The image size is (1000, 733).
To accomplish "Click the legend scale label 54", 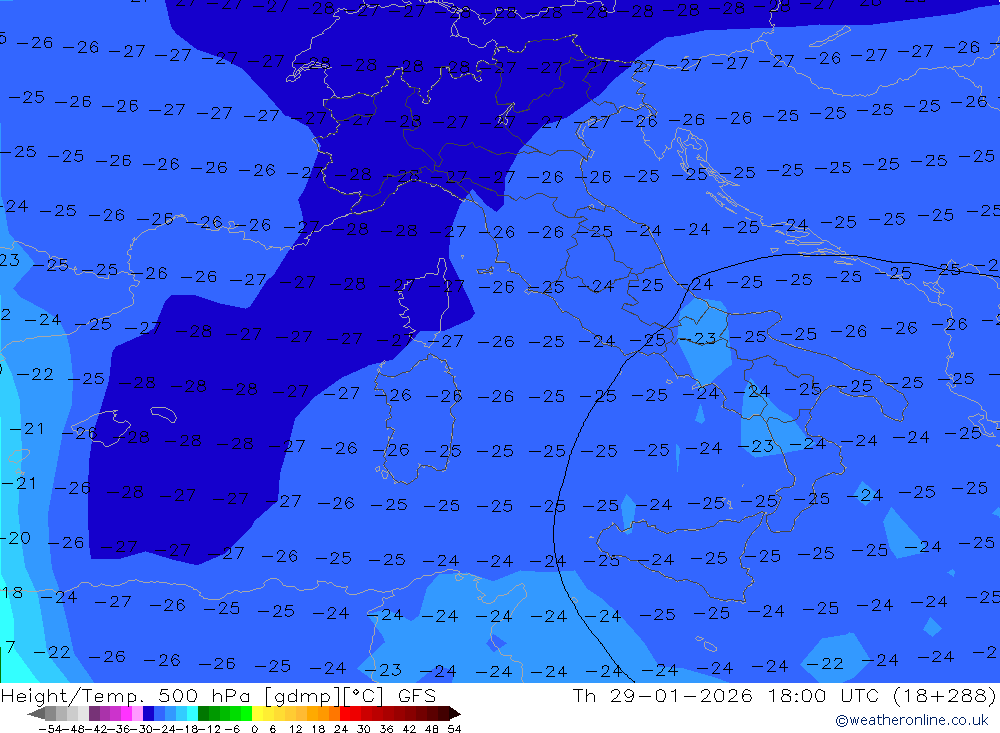I will click(454, 729).
